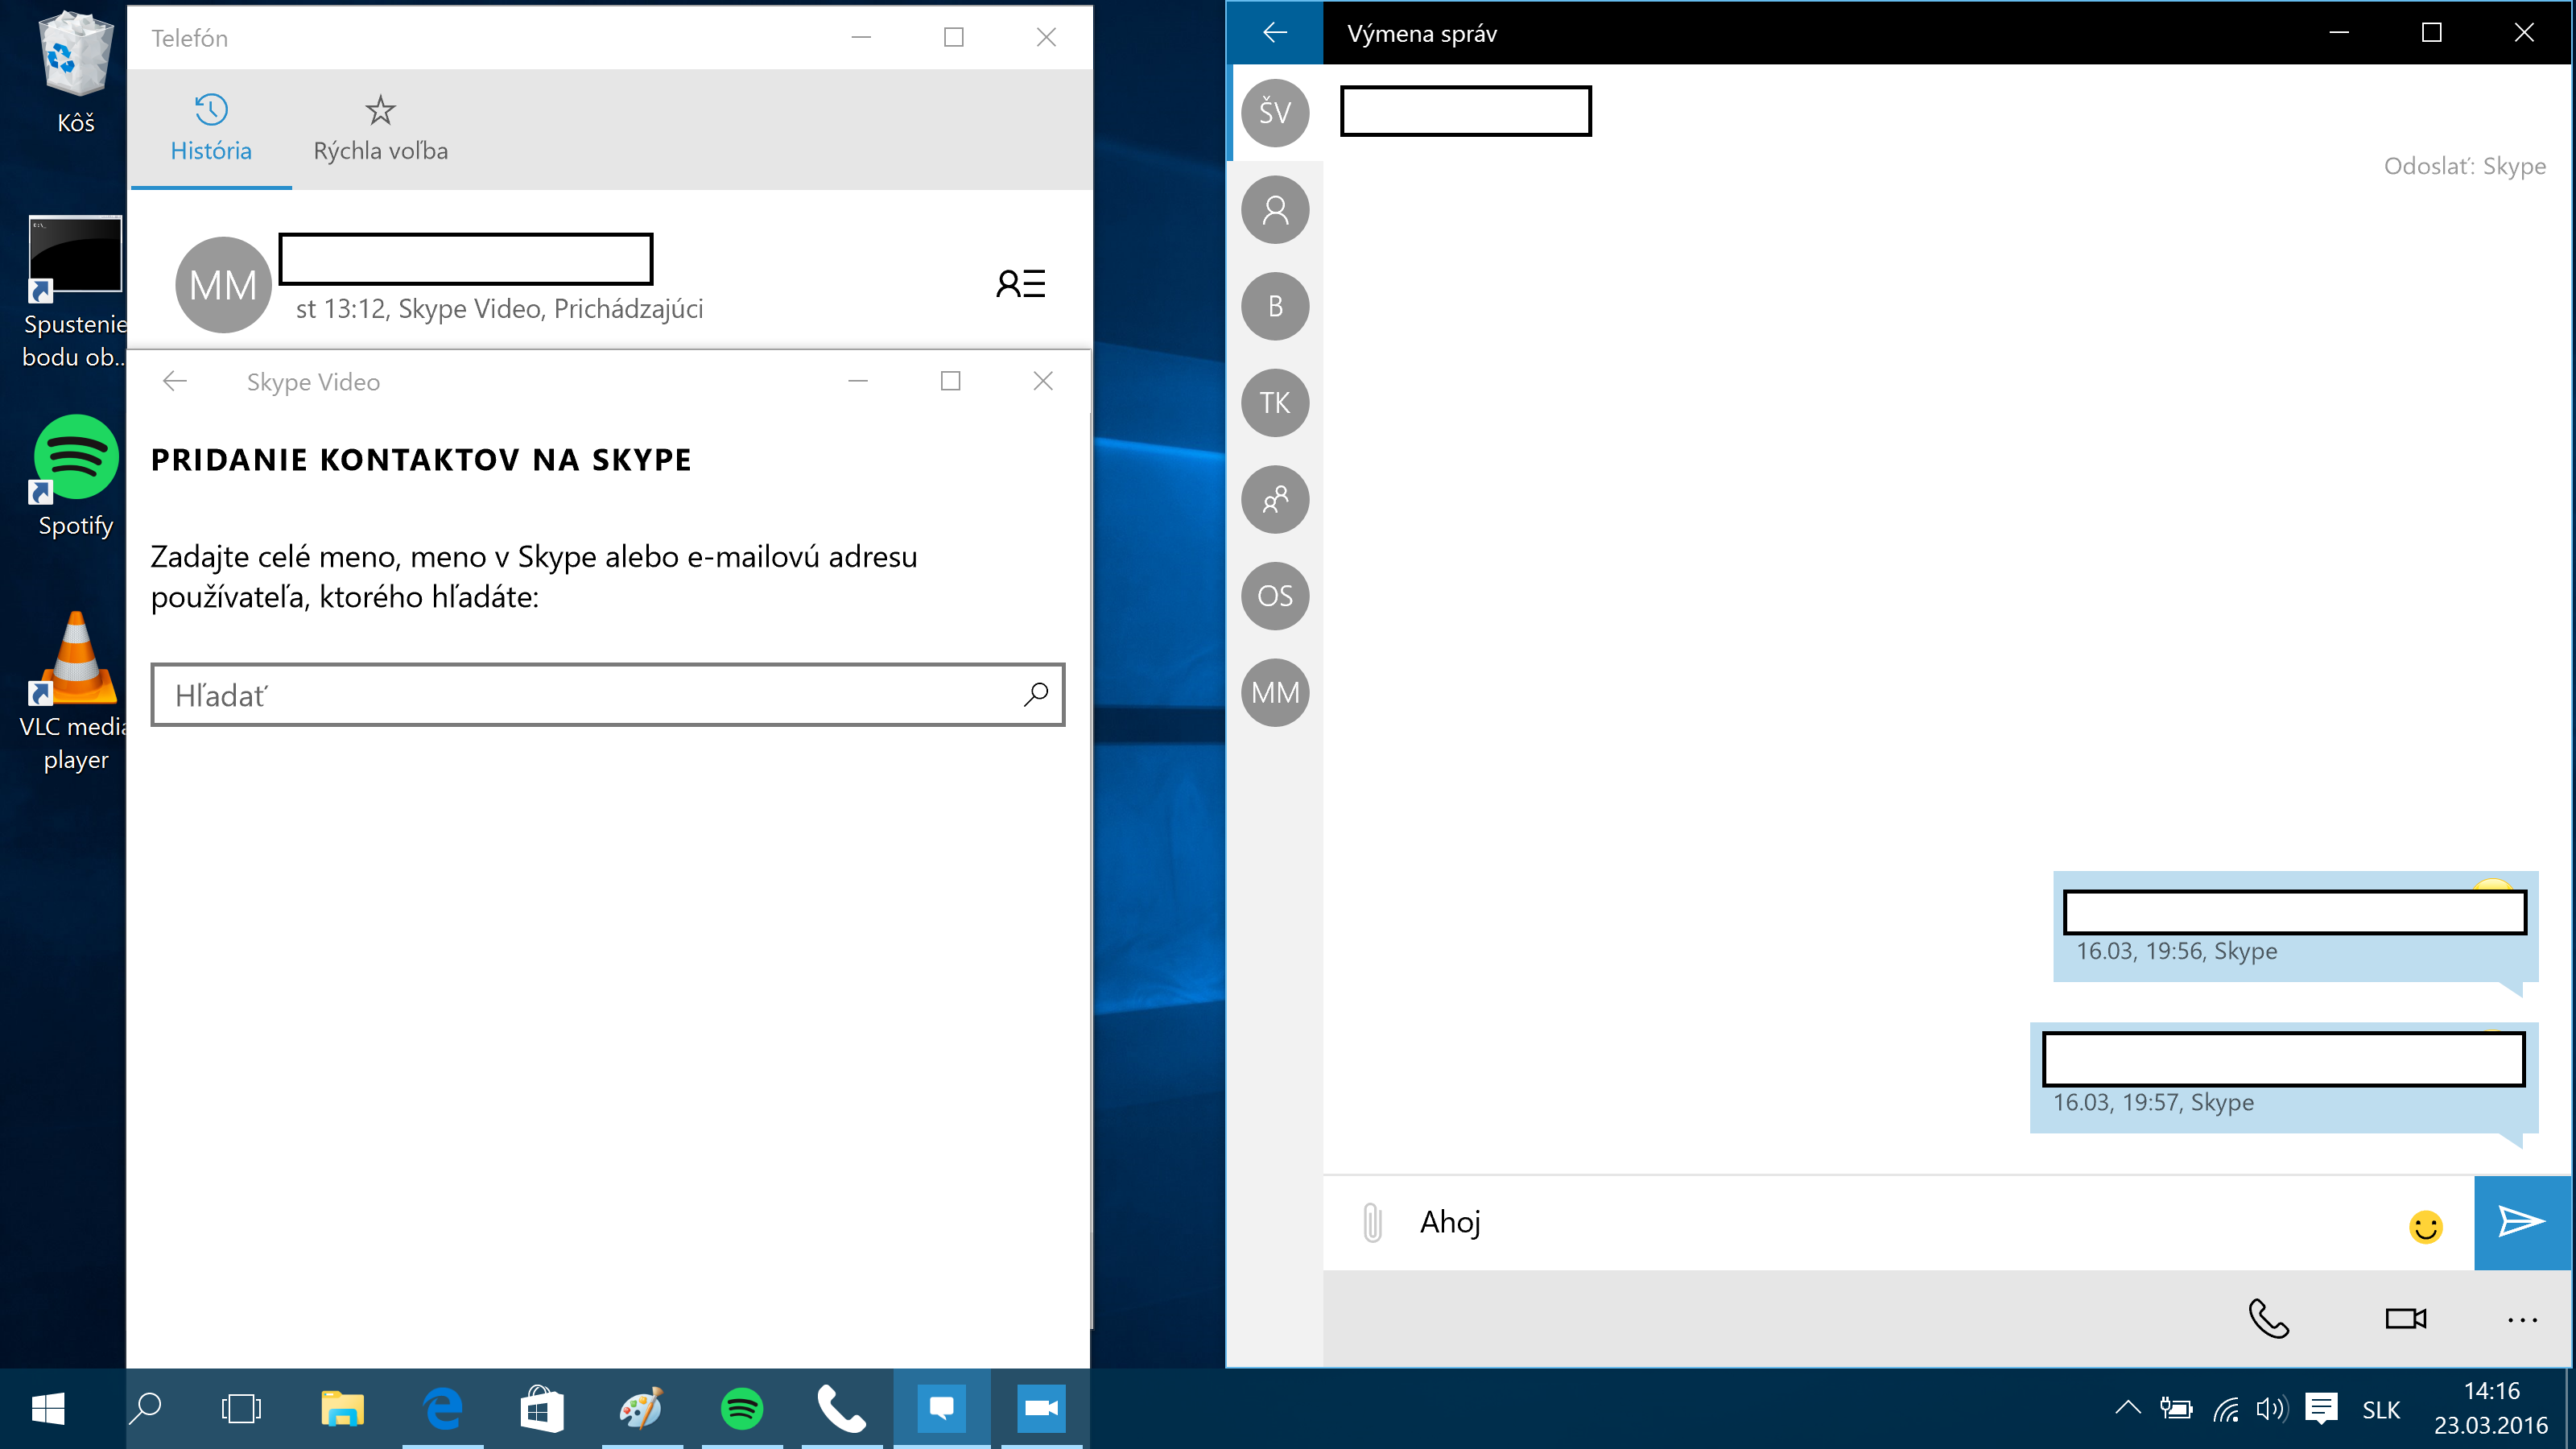Select the MM avatar in call history

click(x=223, y=285)
